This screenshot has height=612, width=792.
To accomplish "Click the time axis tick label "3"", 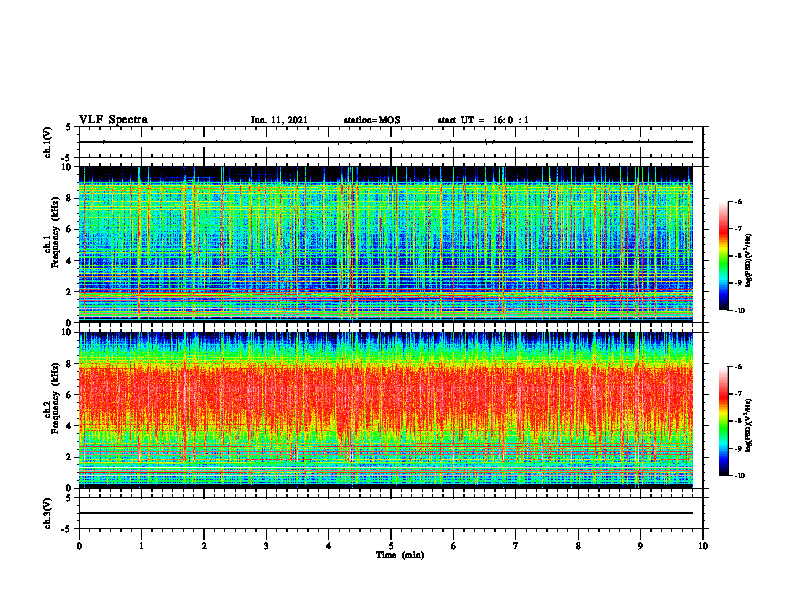I will [x=266, y=546].
